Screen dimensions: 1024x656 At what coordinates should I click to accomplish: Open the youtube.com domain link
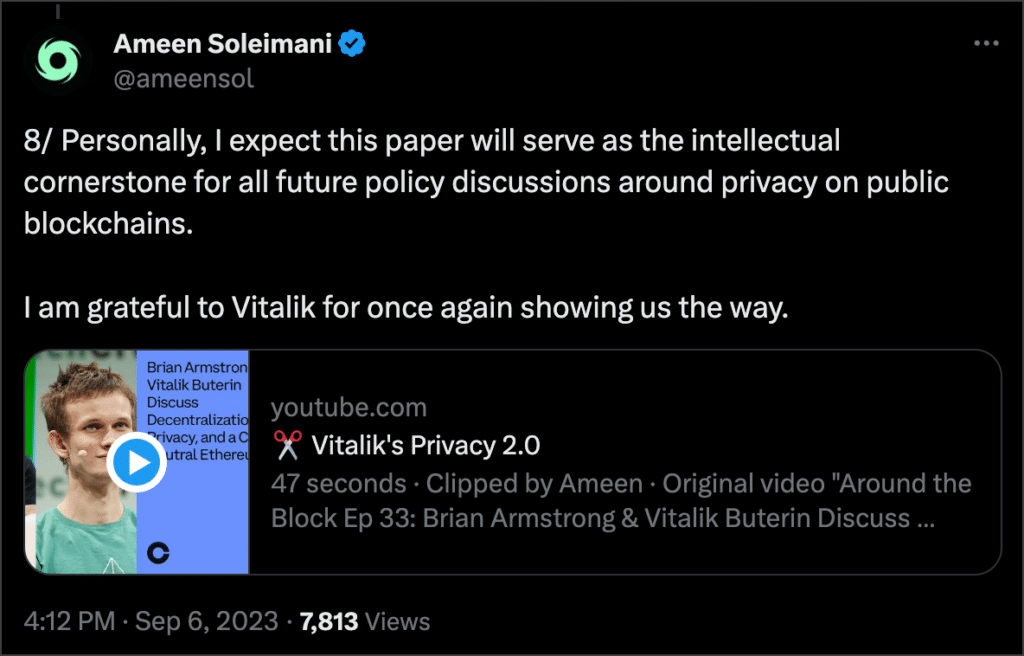pos(349,408)
